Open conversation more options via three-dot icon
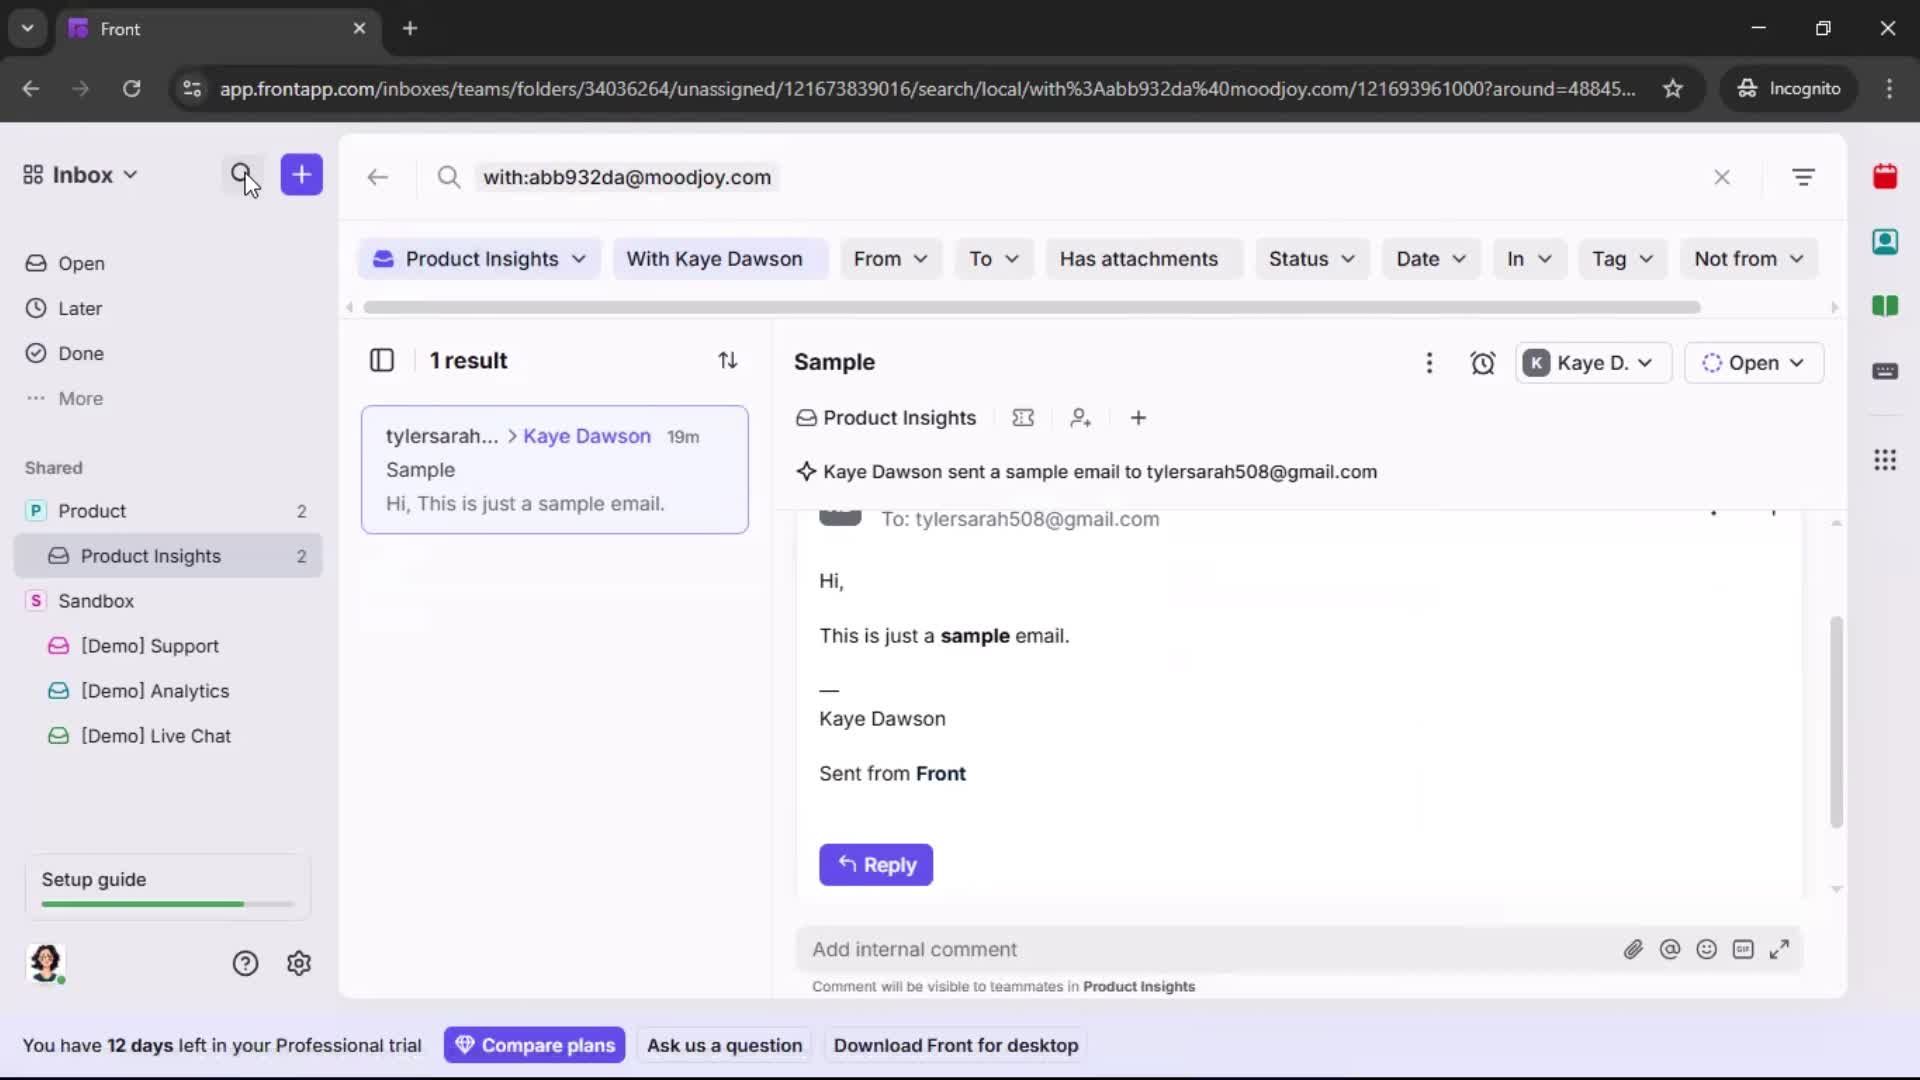1920x1080 pixels. point(1430,363)
